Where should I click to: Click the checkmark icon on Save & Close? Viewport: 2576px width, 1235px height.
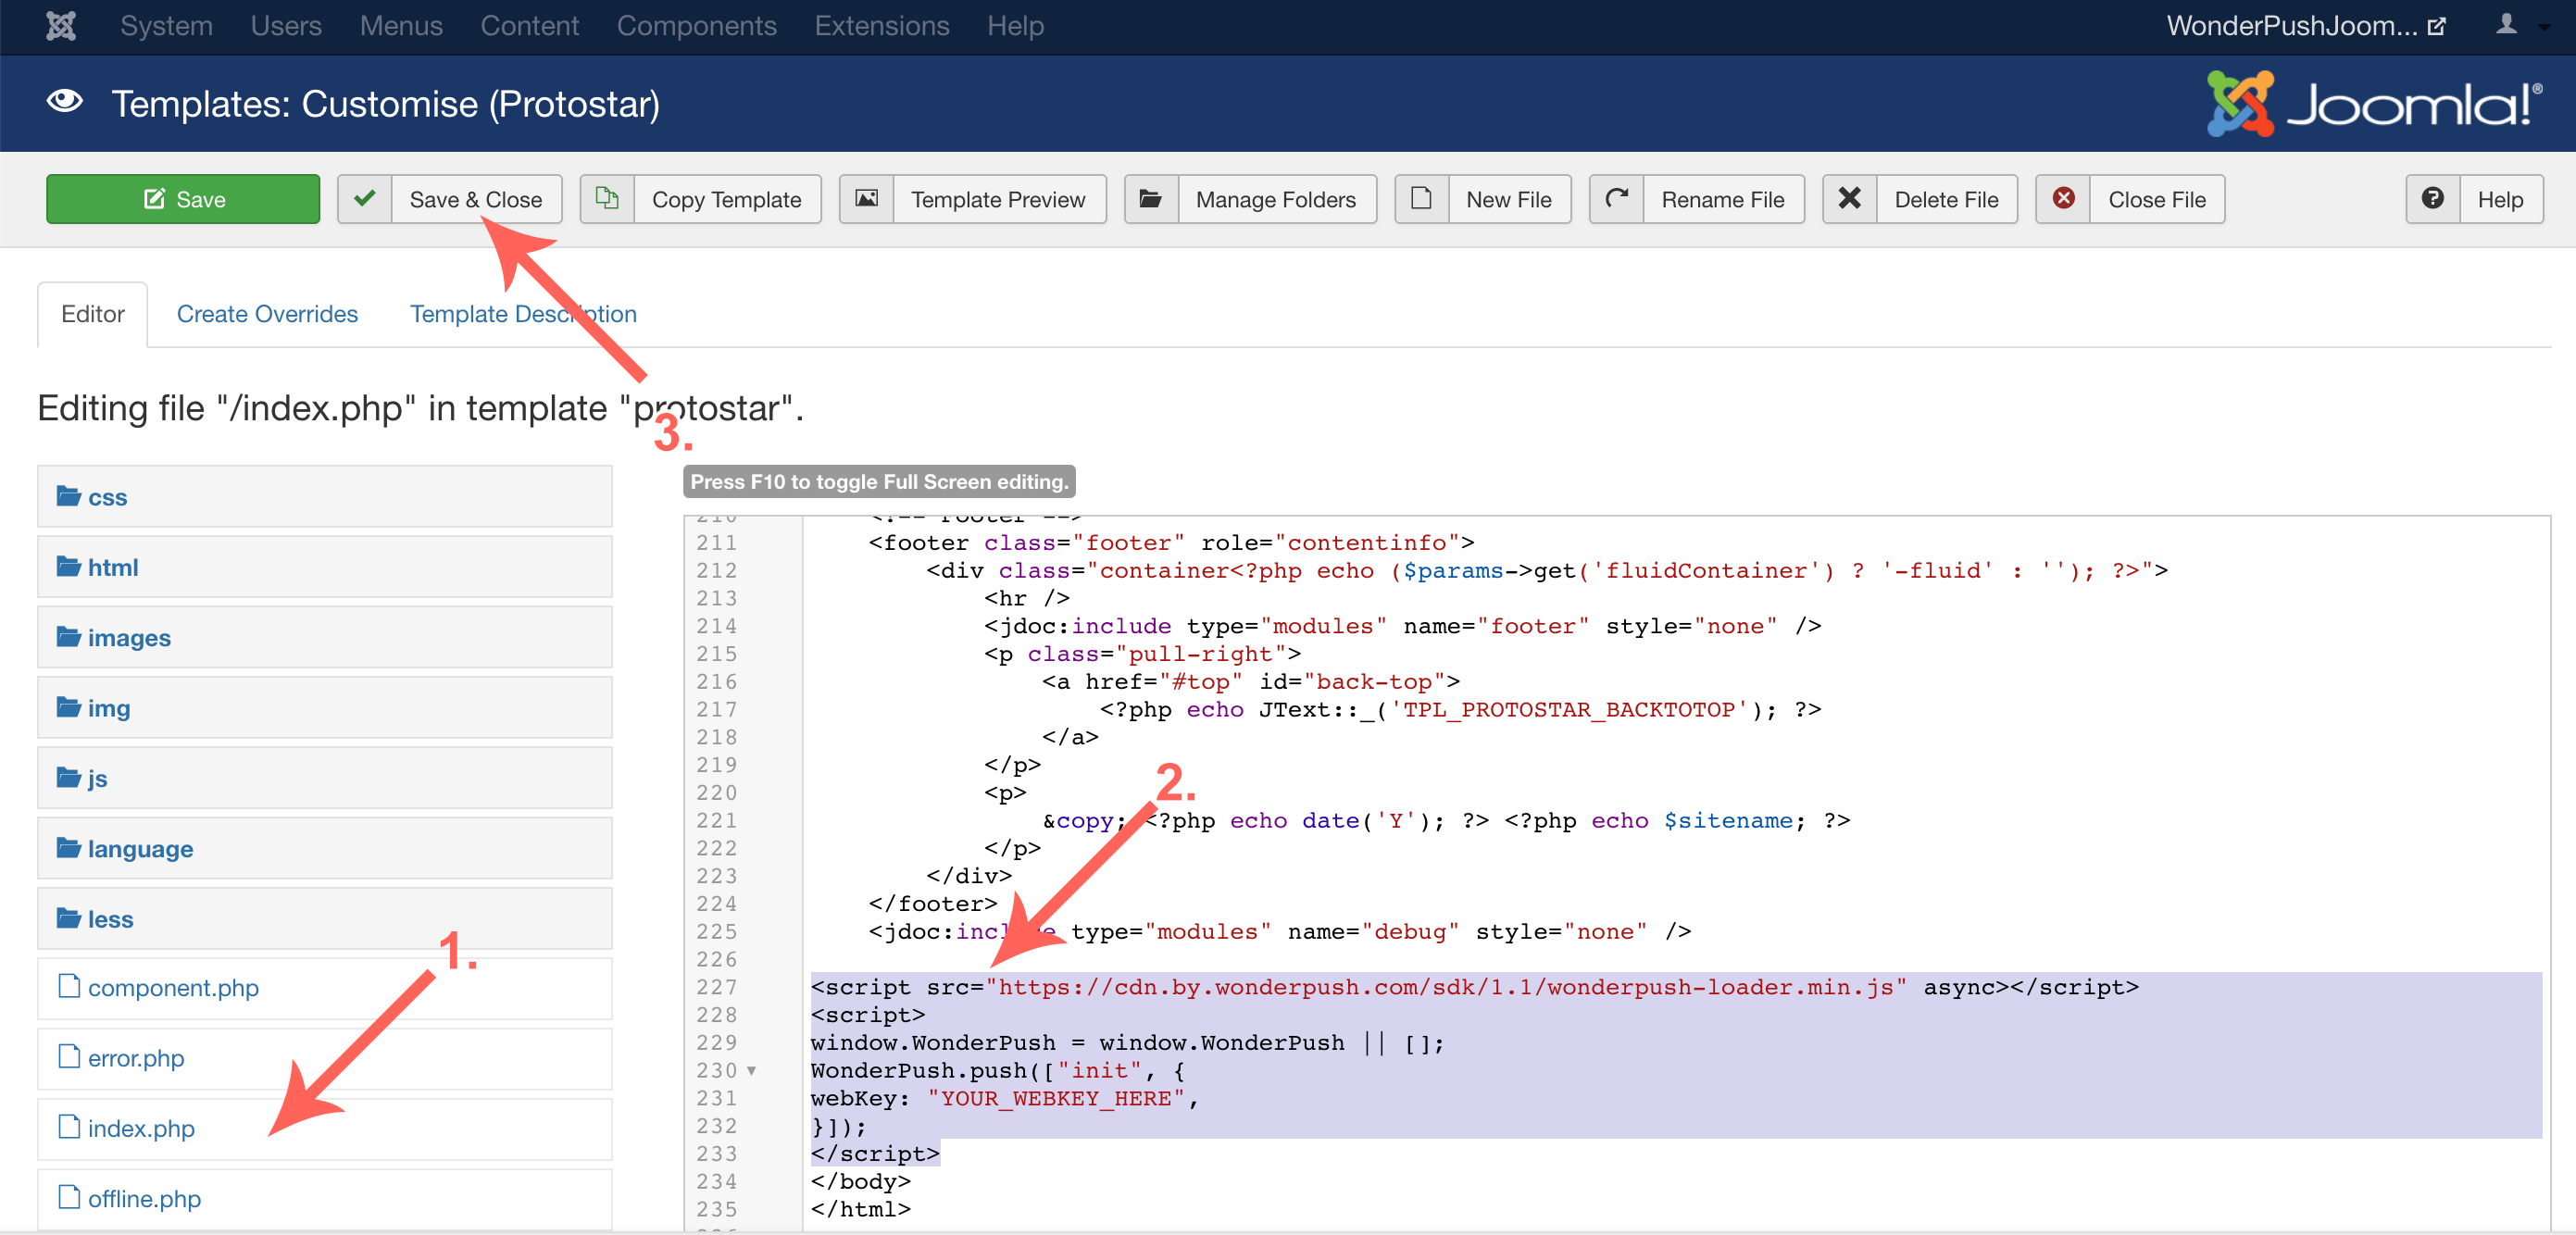tap(364, 199)
